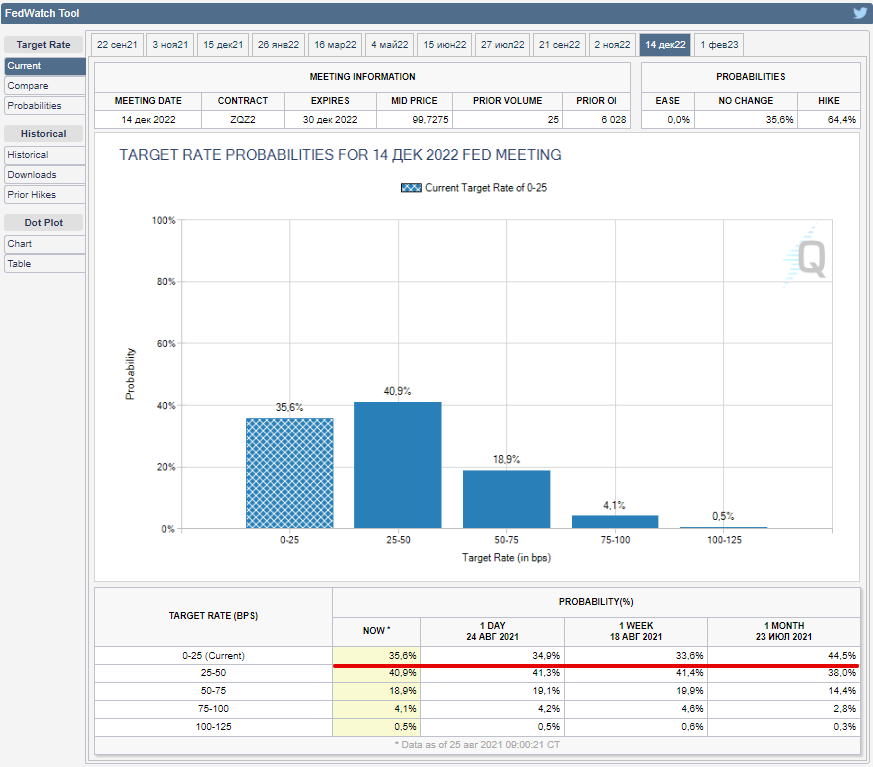Screen dimensions: 873x767
Task: Switch to the 16 мар22 meeting tab
Action: point(335,45)
